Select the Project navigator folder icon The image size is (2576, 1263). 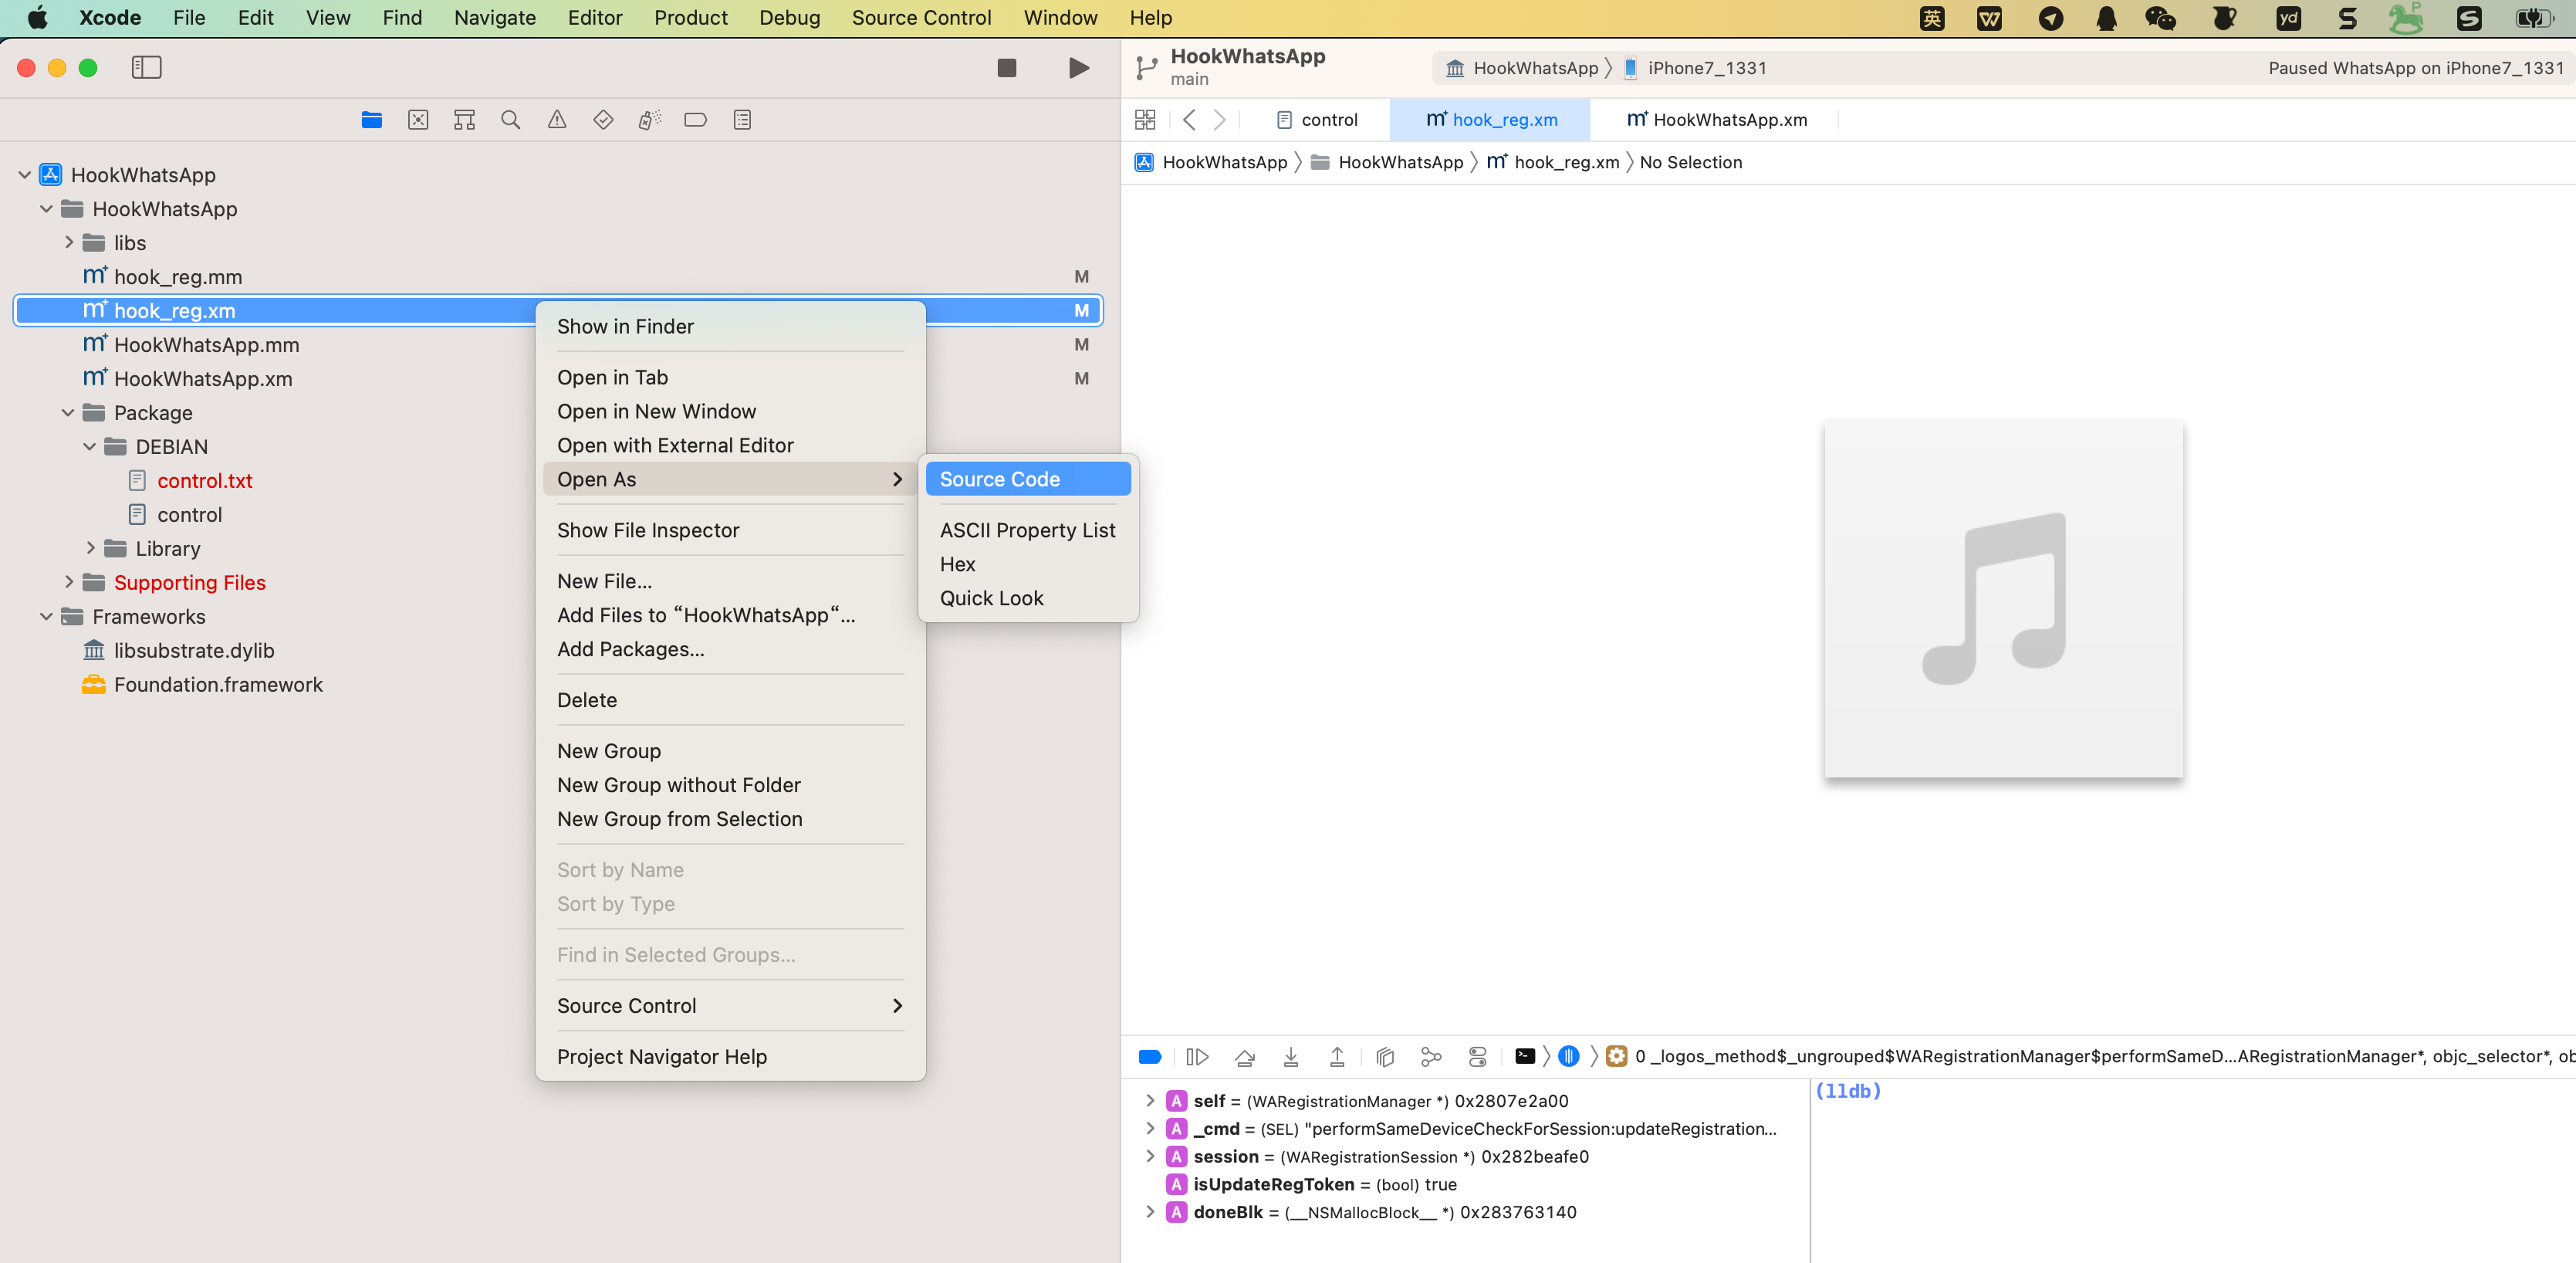tap(371, 120)
